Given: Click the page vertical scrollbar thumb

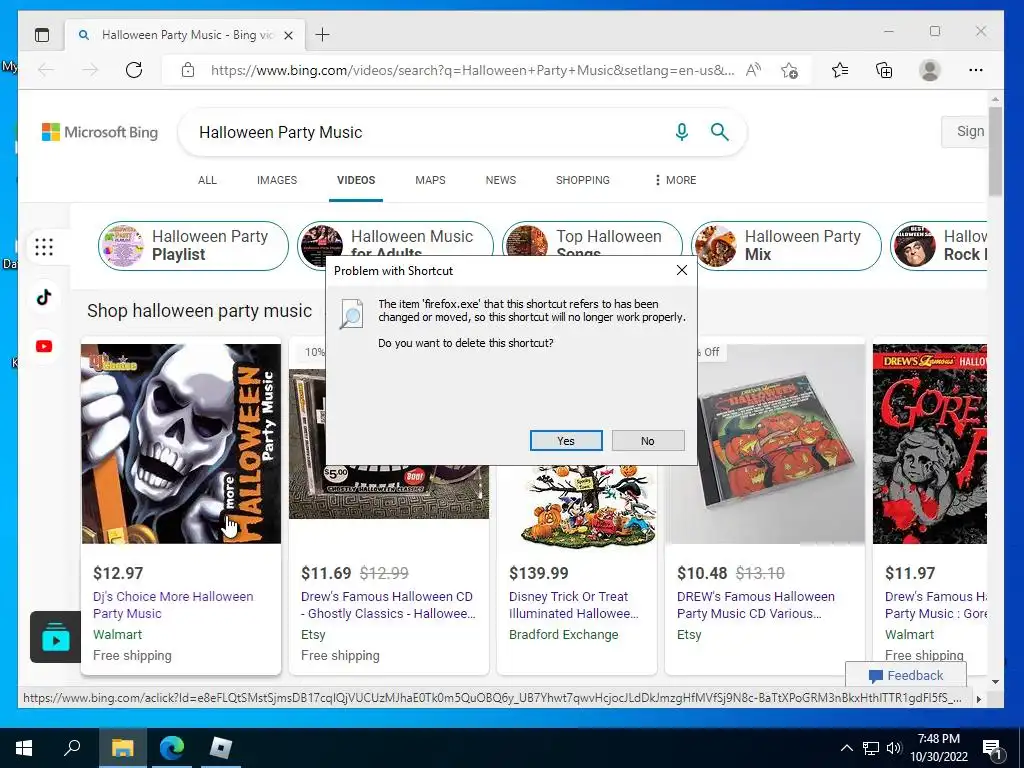Looking at the screenshot, I should coord(995,151).
